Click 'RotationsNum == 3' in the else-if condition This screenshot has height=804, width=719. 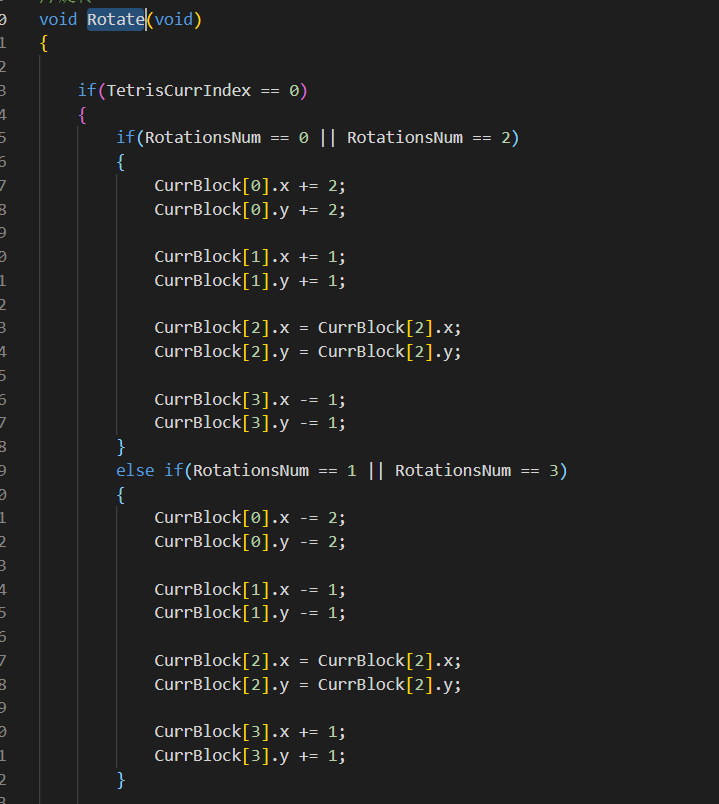point(477,471)
